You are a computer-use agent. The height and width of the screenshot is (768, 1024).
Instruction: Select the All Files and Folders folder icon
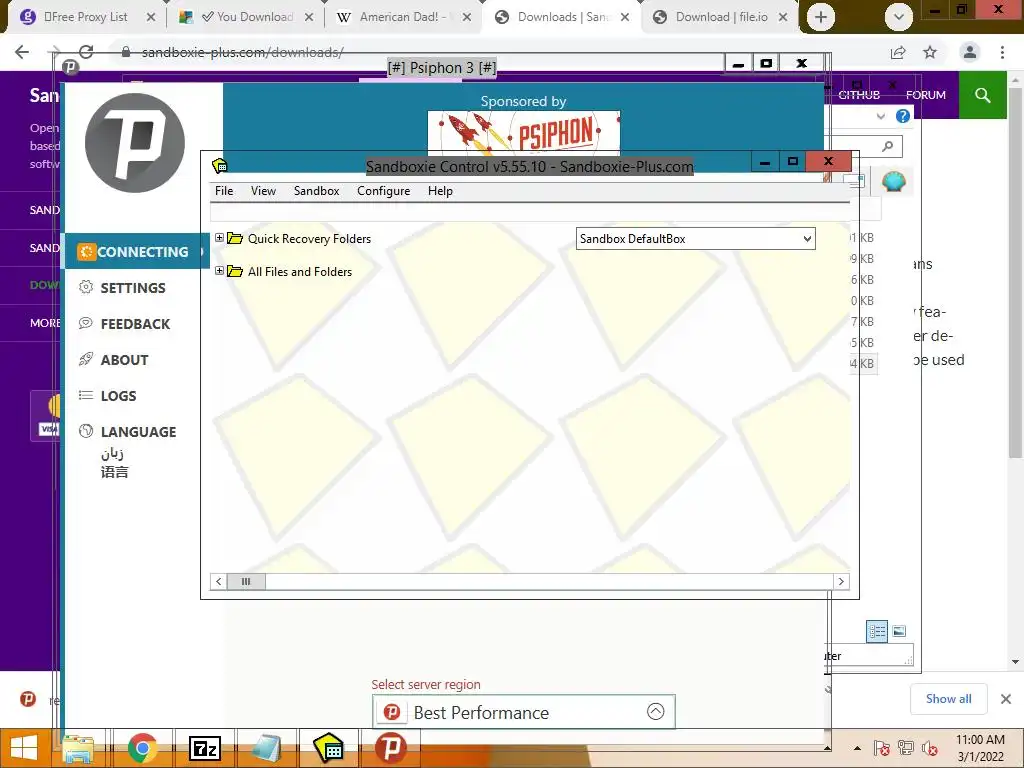[x=235, y=271]
